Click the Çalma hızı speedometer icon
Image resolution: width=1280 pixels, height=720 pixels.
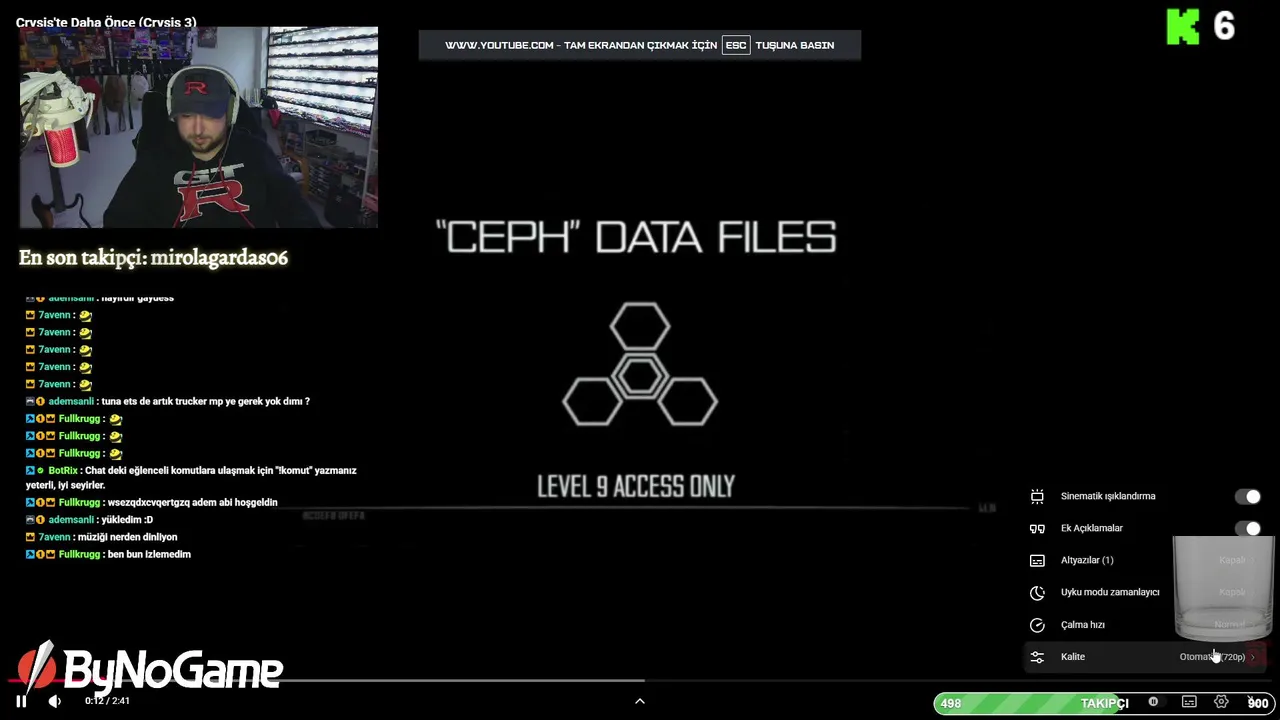[1037, 625]
